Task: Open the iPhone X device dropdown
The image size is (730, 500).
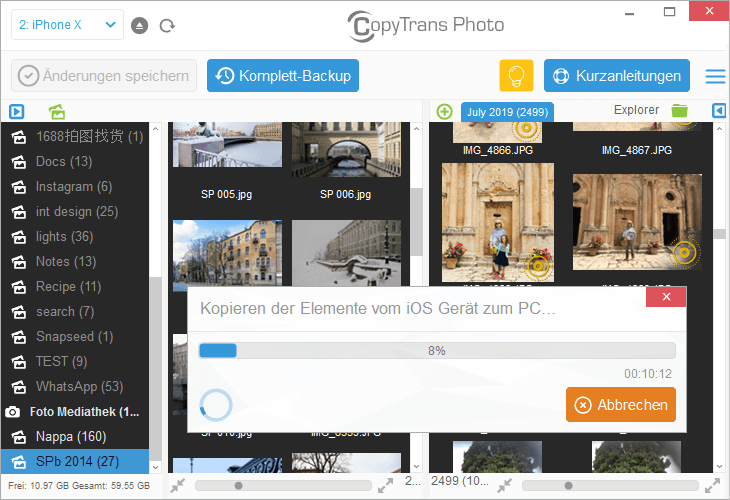Action: point(67,25)
